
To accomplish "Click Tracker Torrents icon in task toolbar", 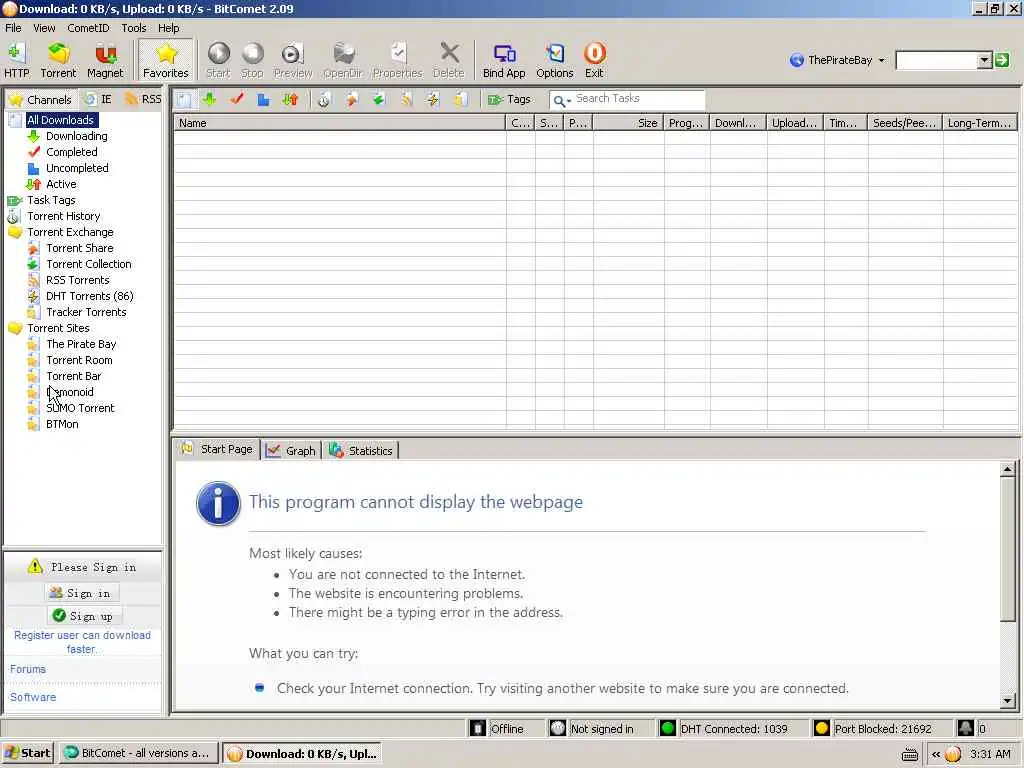I will 460,99.
